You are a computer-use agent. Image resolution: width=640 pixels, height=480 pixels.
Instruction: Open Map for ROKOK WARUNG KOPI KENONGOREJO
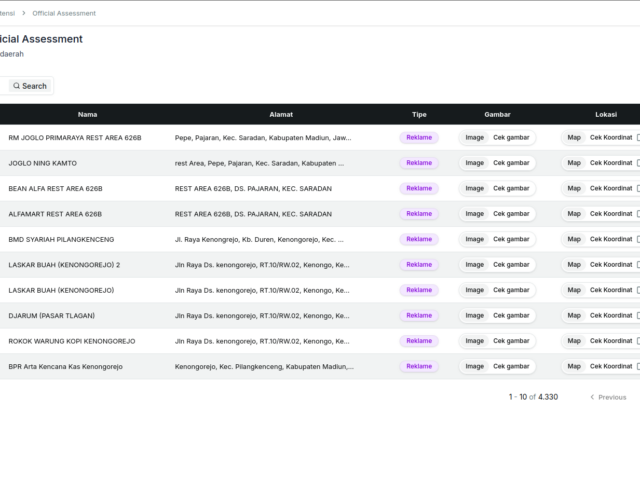574,341
